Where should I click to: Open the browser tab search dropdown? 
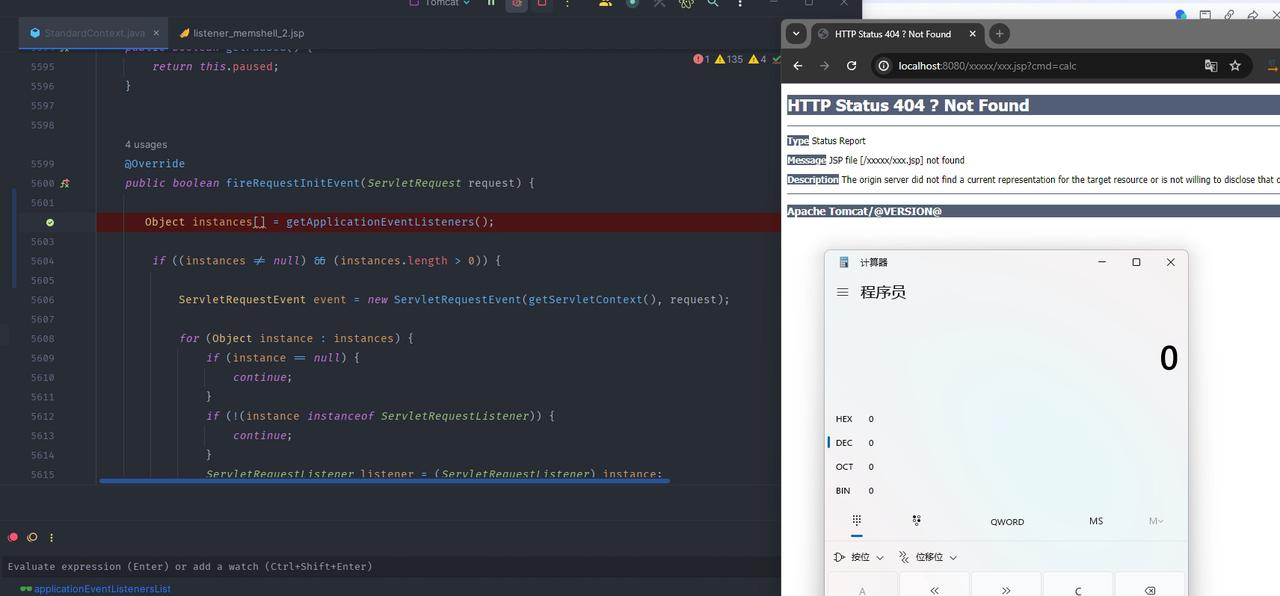pyautogui.click(x=796, y=33)
